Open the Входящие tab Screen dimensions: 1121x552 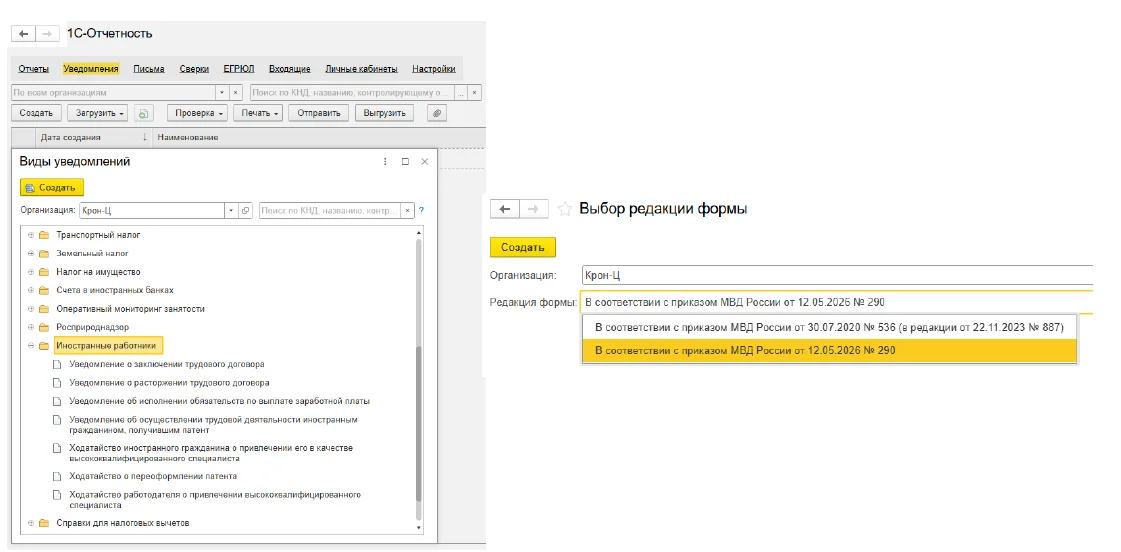pyautogui.click(x=290, y=69)
